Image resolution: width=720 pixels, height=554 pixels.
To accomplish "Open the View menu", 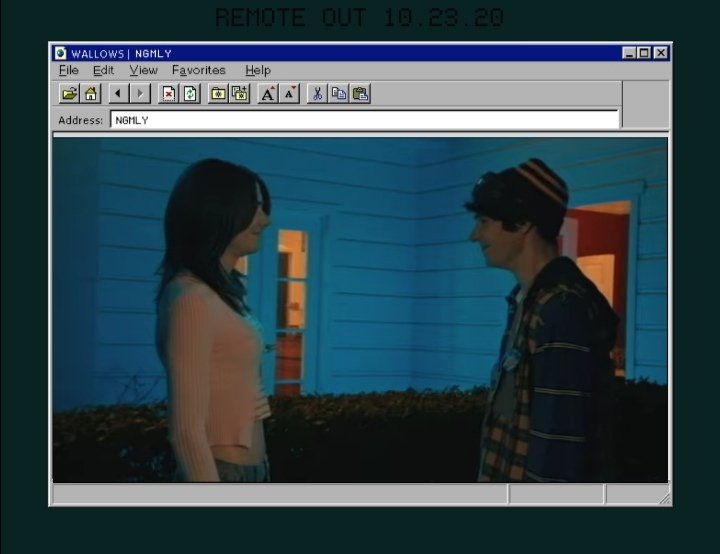I will pos(143,70).
